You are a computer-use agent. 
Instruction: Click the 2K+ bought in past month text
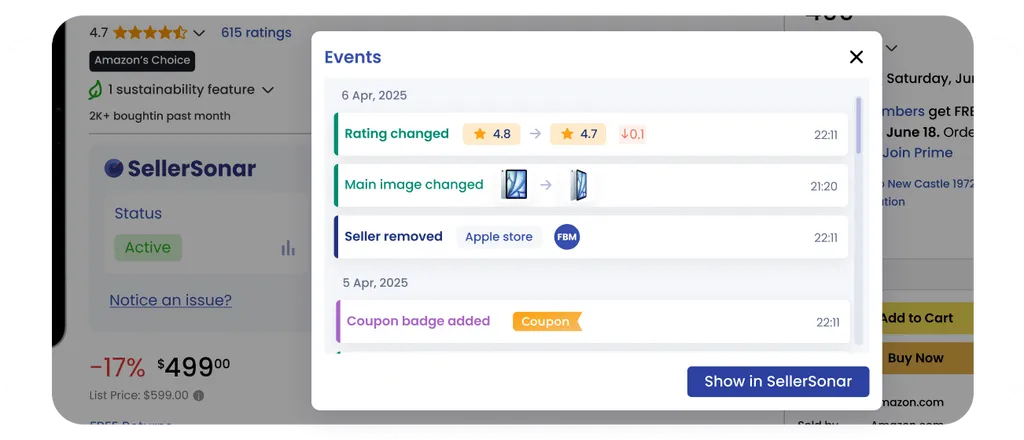[x=160, y=116]
